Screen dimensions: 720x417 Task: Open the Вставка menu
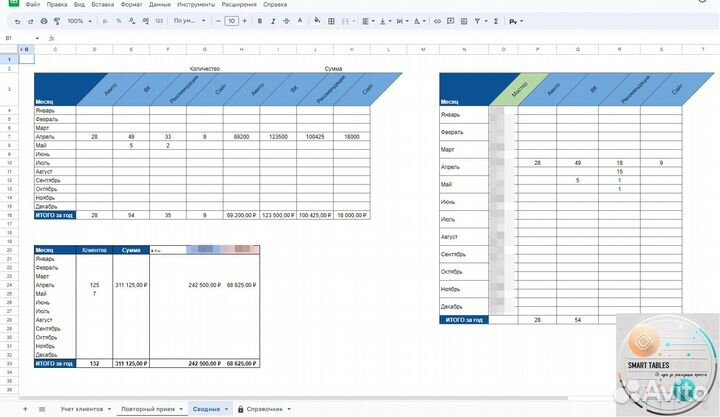coord(102,5)
